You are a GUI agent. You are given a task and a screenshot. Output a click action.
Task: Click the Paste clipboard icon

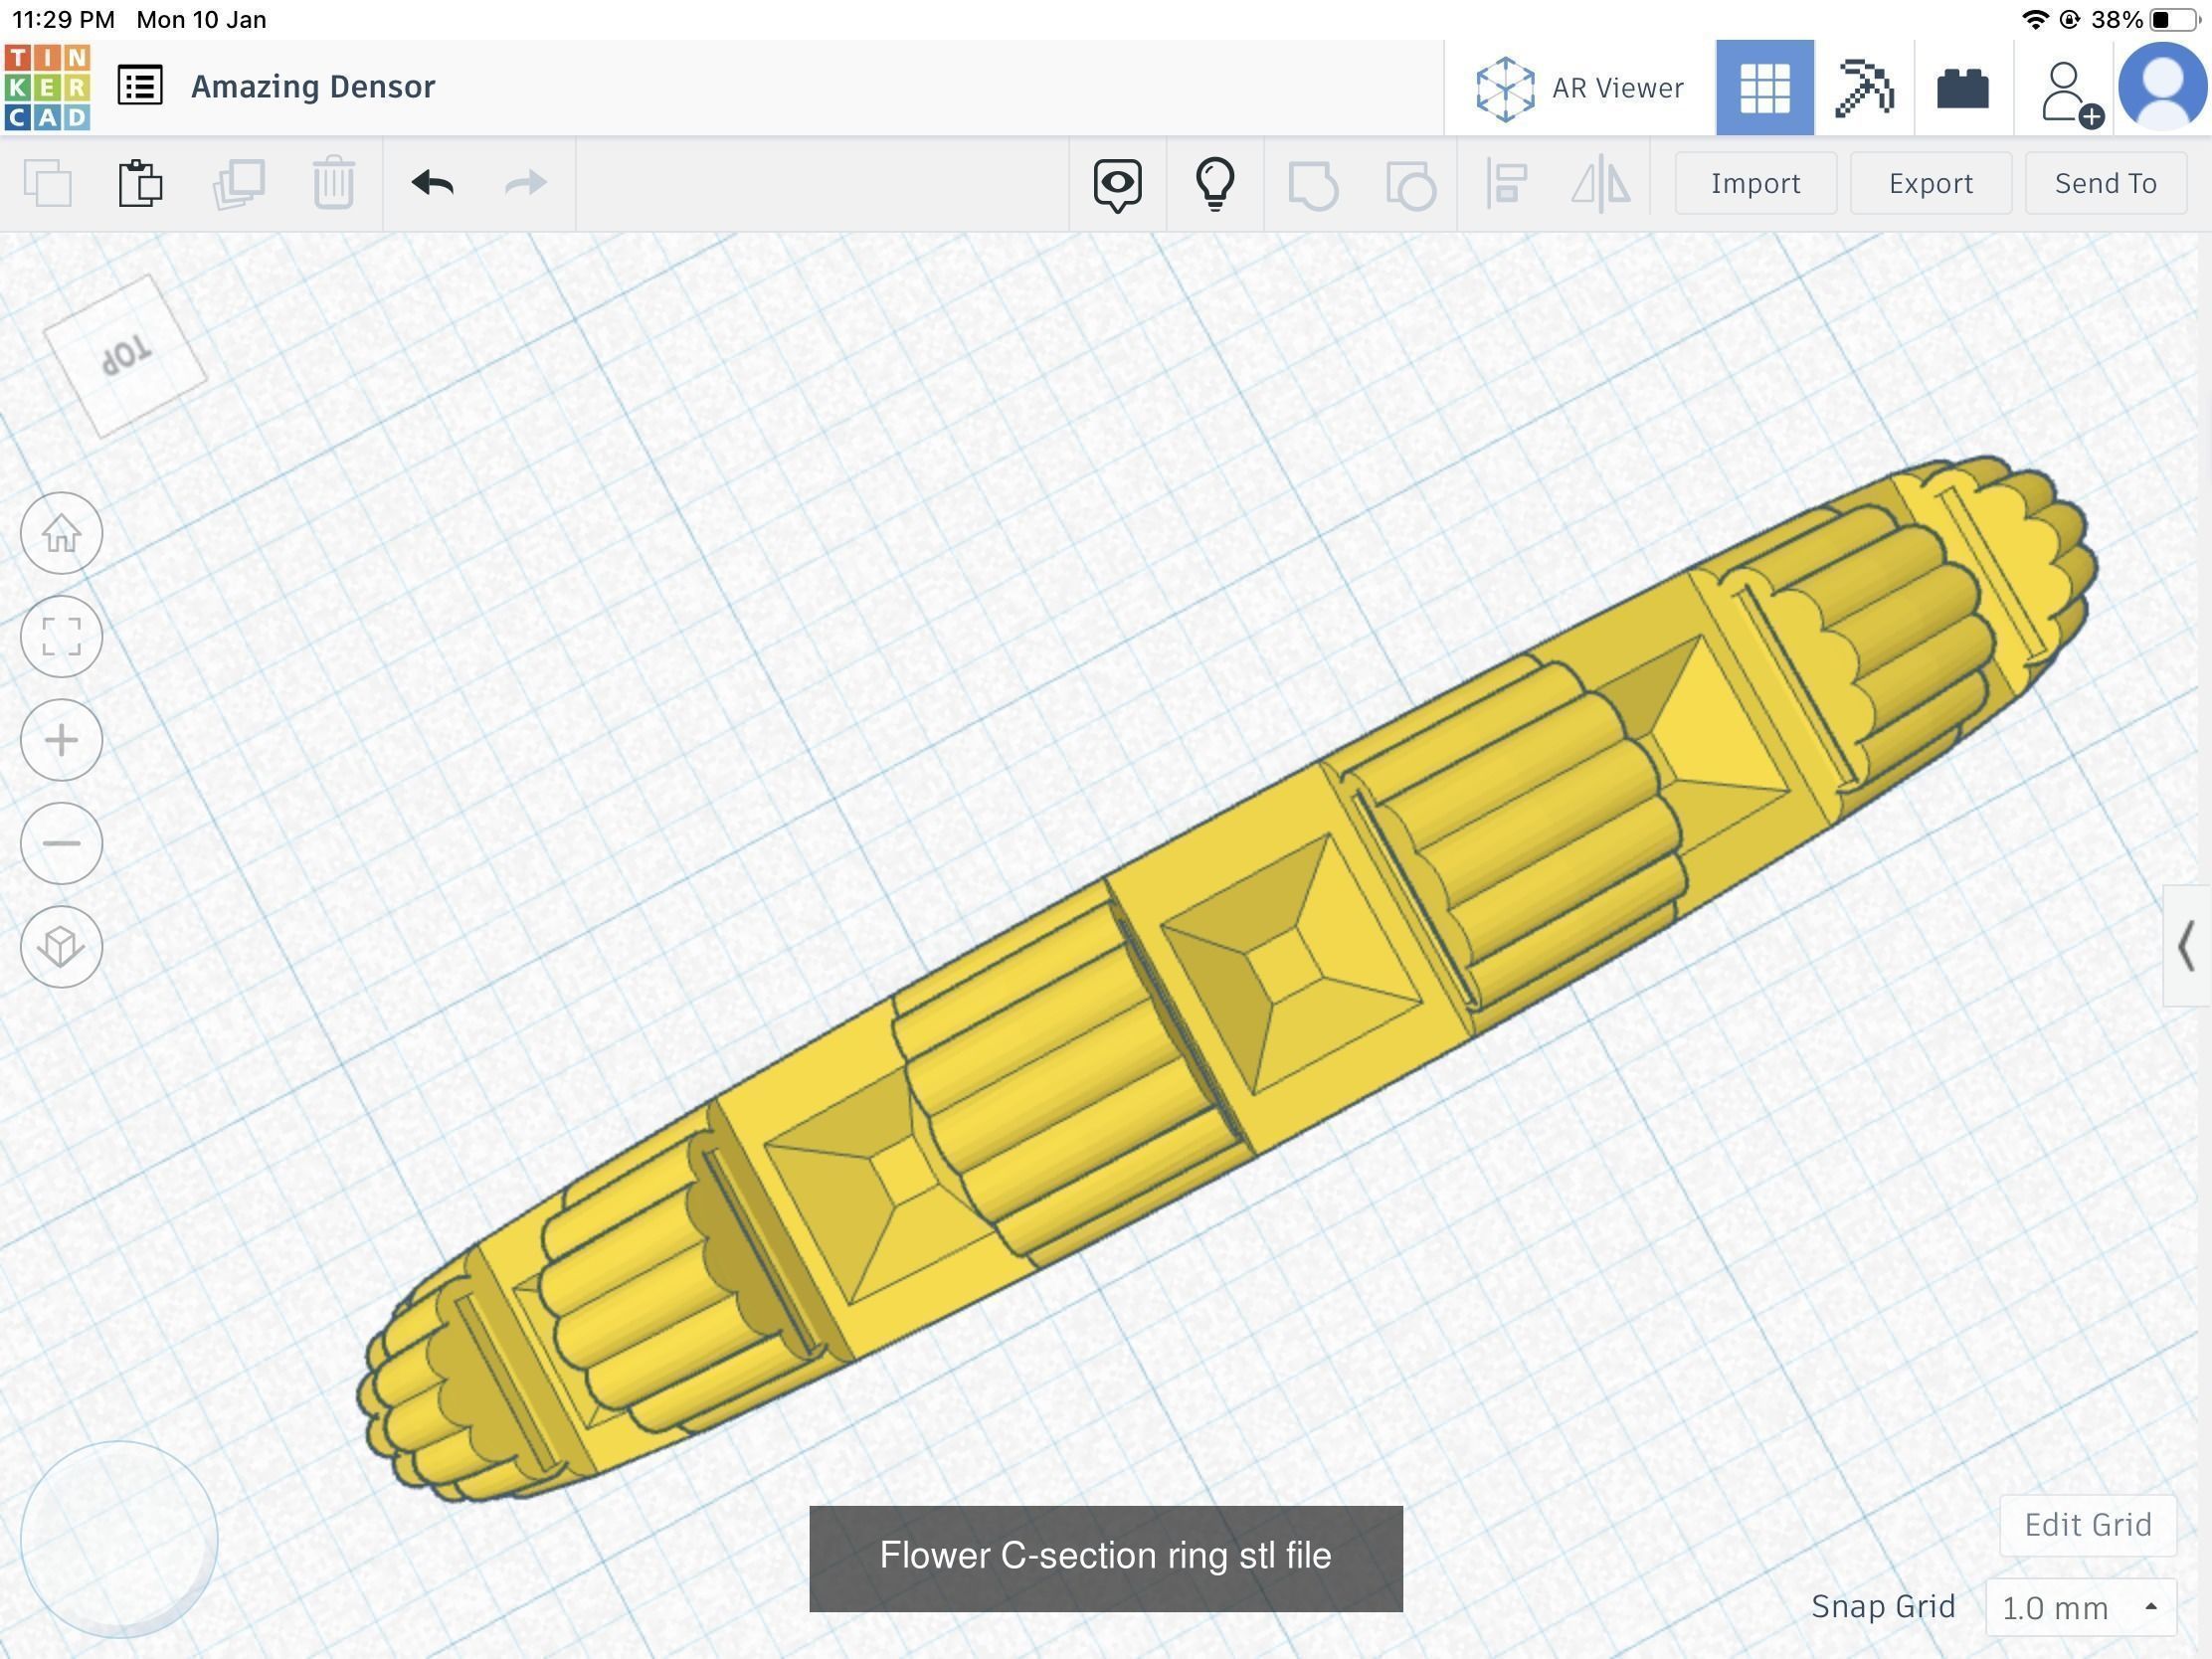point(140,184)
